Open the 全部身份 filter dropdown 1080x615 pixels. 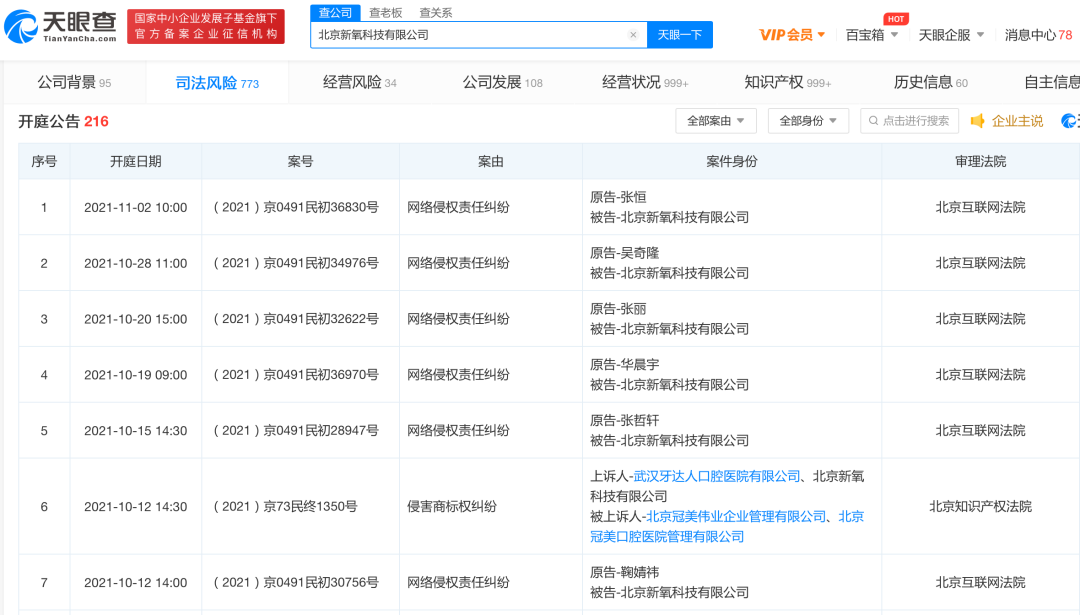click(806, 119)
